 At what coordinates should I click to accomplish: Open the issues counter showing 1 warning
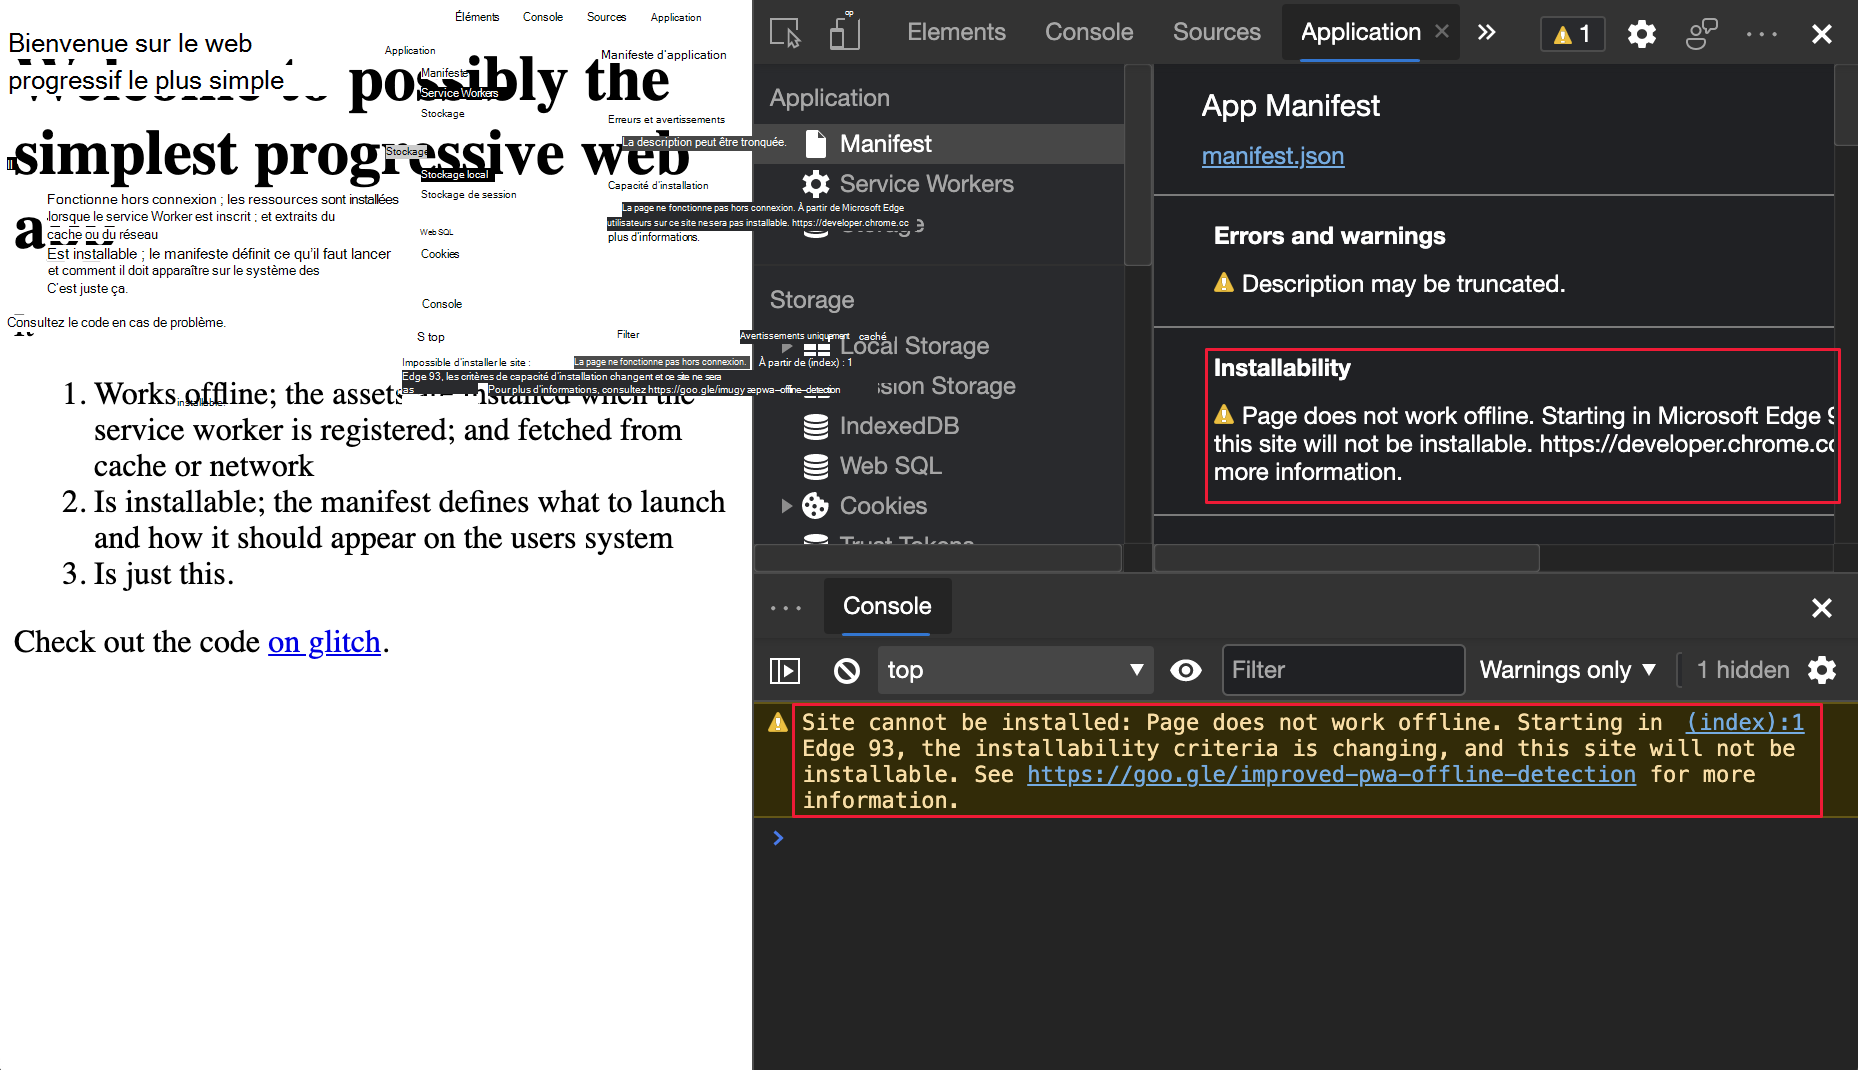click(1571, 33)
